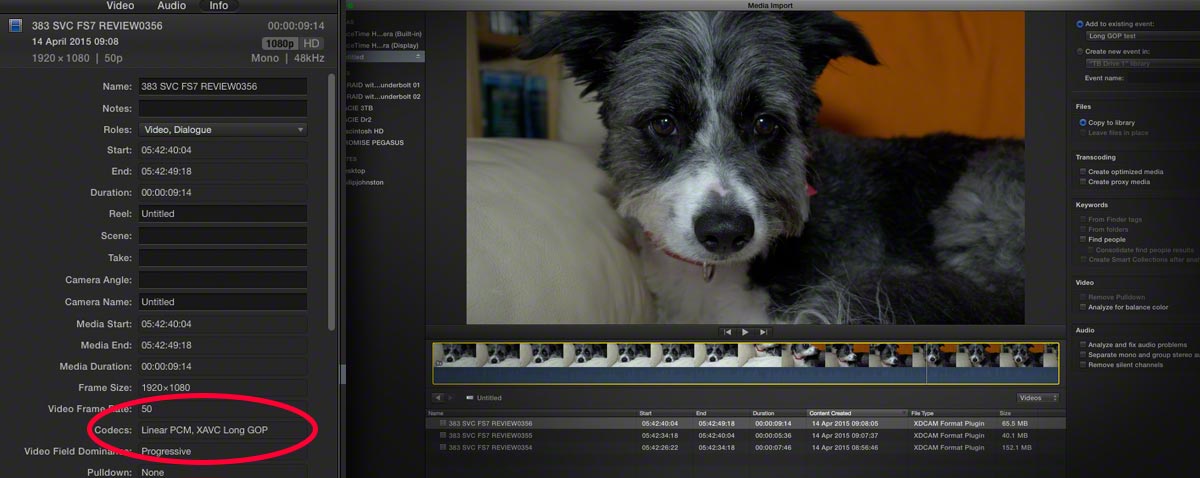This screenshot has height=478, width=1200.
Task: Jump to next clip in viewer
Action: (x=763, y=332)
